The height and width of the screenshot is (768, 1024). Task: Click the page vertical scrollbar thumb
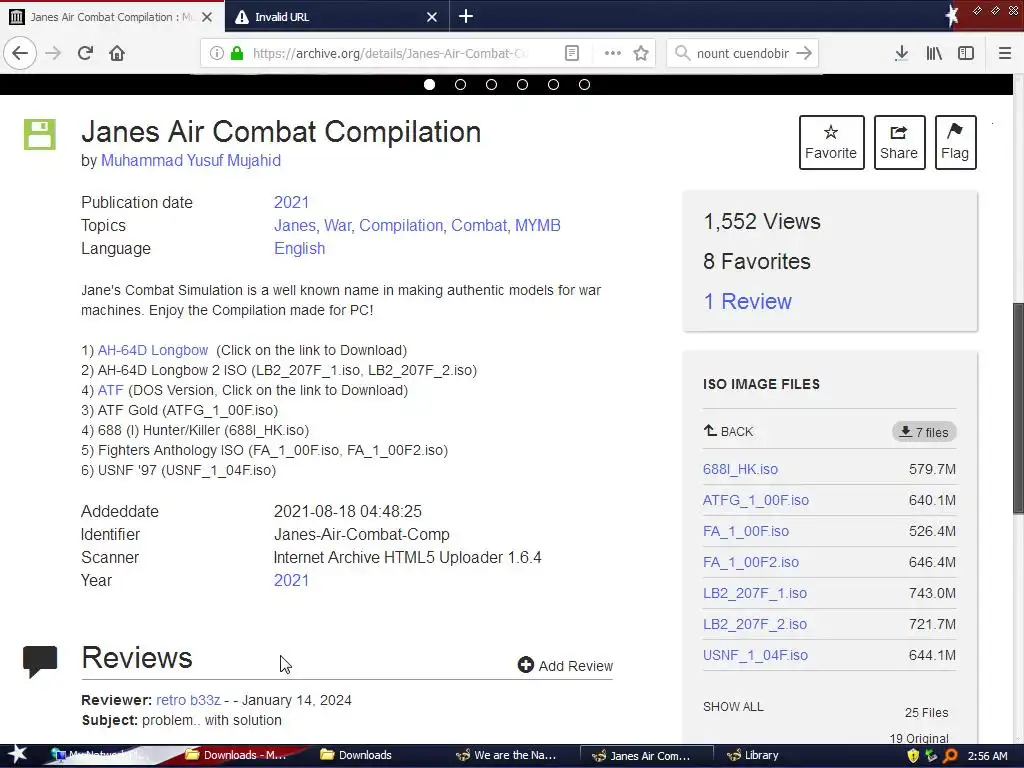1018,408
